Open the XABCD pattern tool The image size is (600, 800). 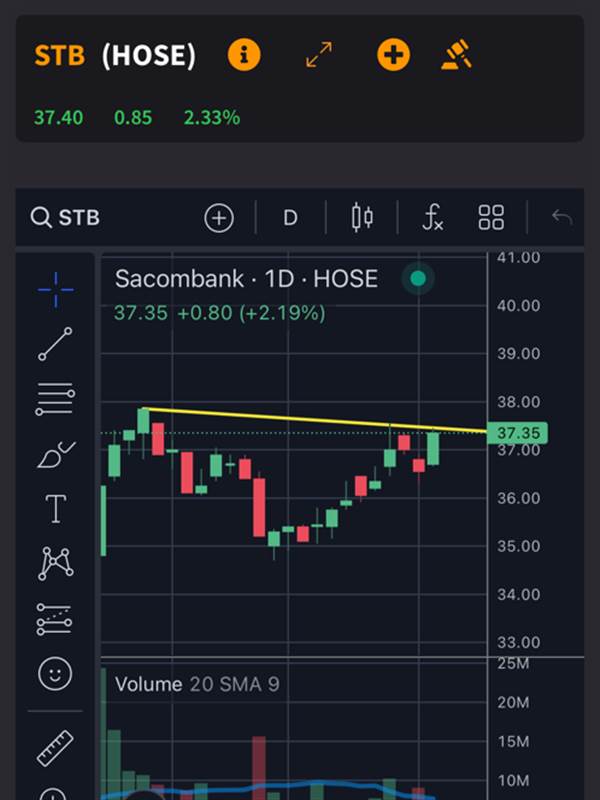click(56, 564)
